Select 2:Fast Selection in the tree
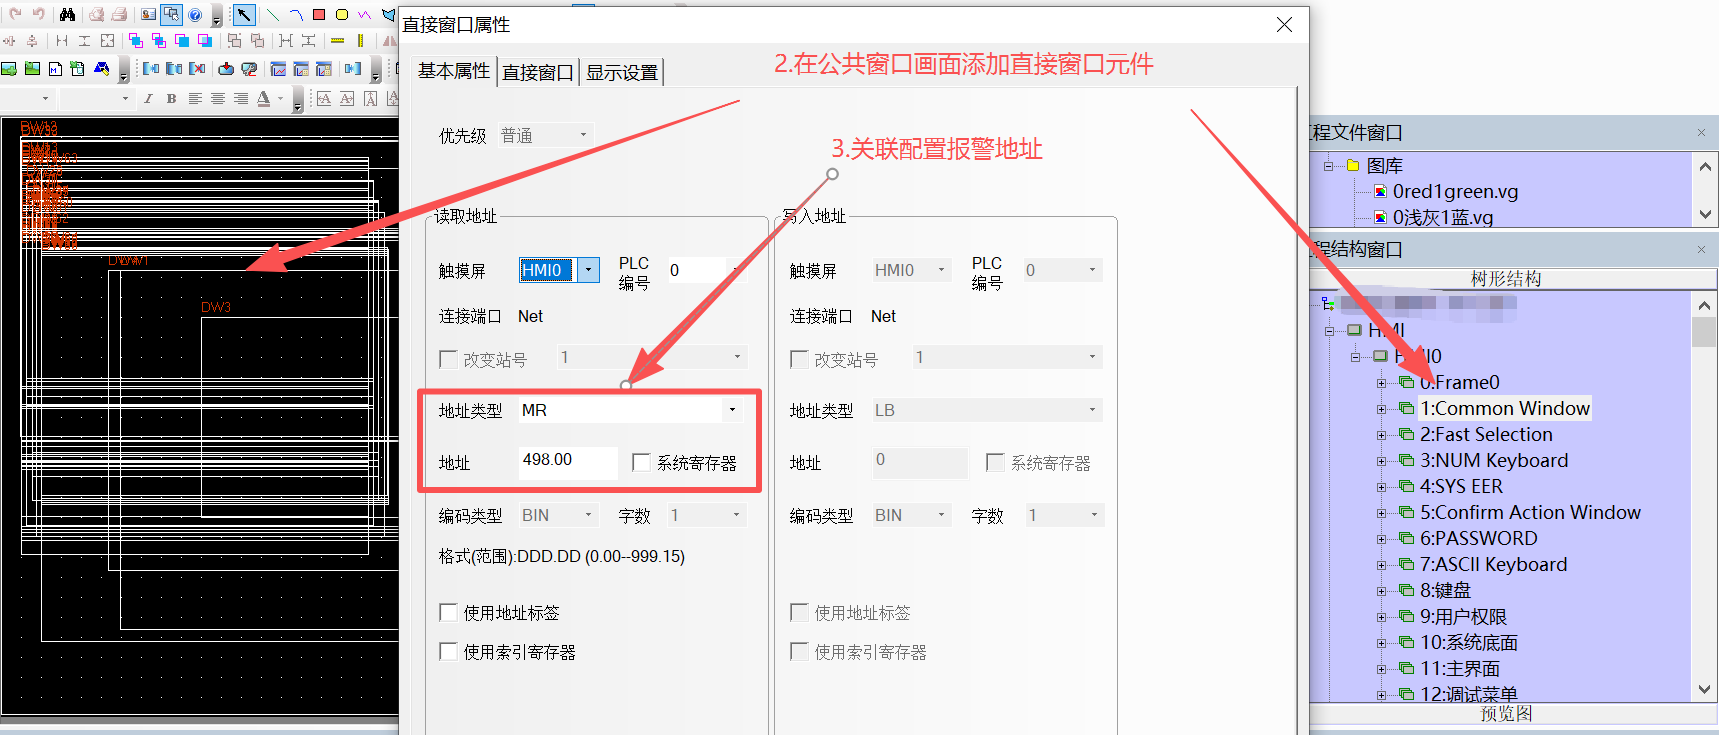 click(1486, 435)
